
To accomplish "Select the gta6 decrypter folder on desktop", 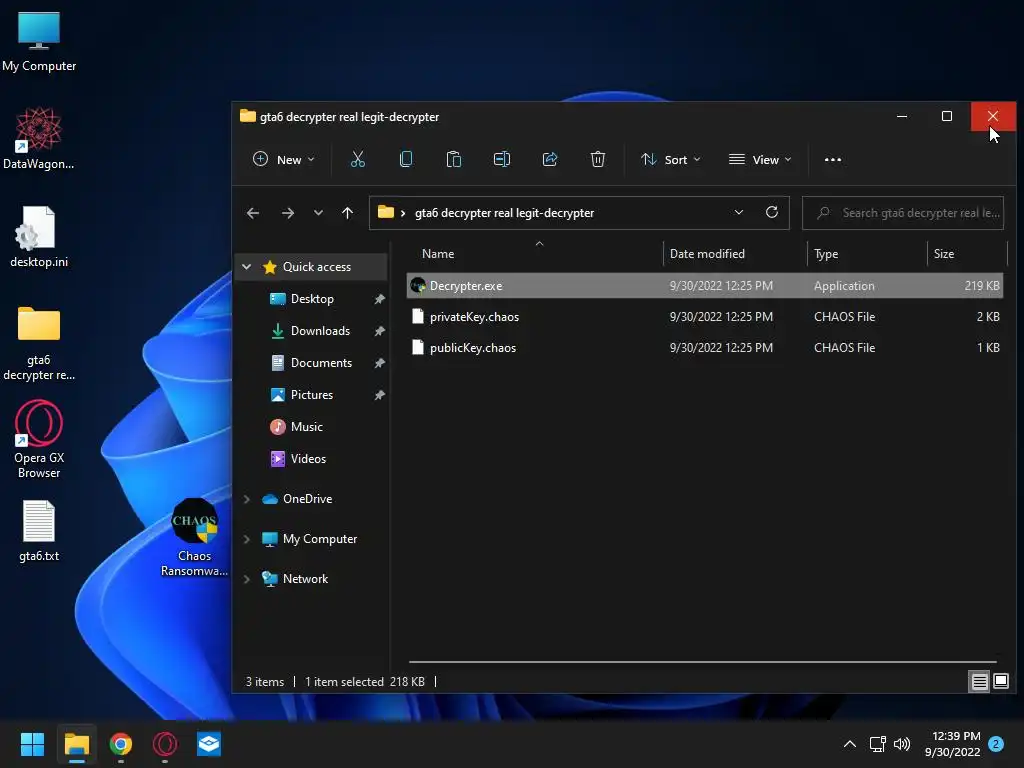I will tap(39, 343).
